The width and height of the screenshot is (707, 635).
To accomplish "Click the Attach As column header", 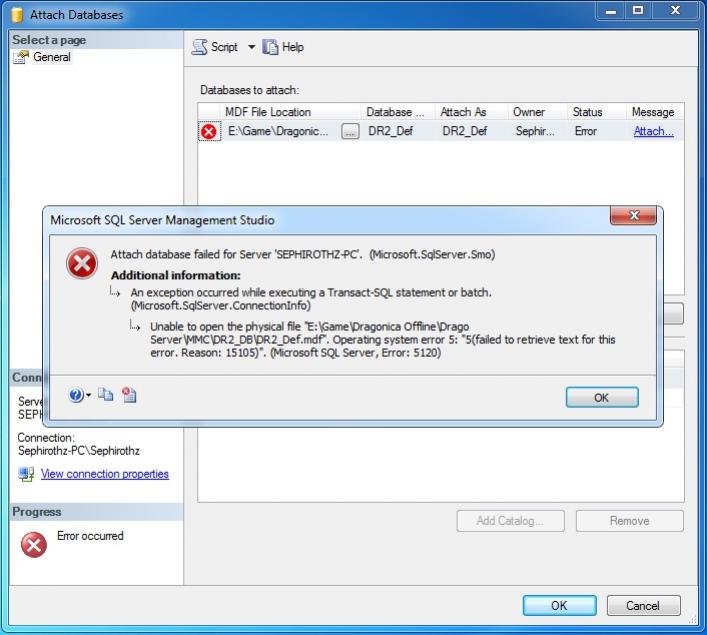I will (x=472, y=112).
